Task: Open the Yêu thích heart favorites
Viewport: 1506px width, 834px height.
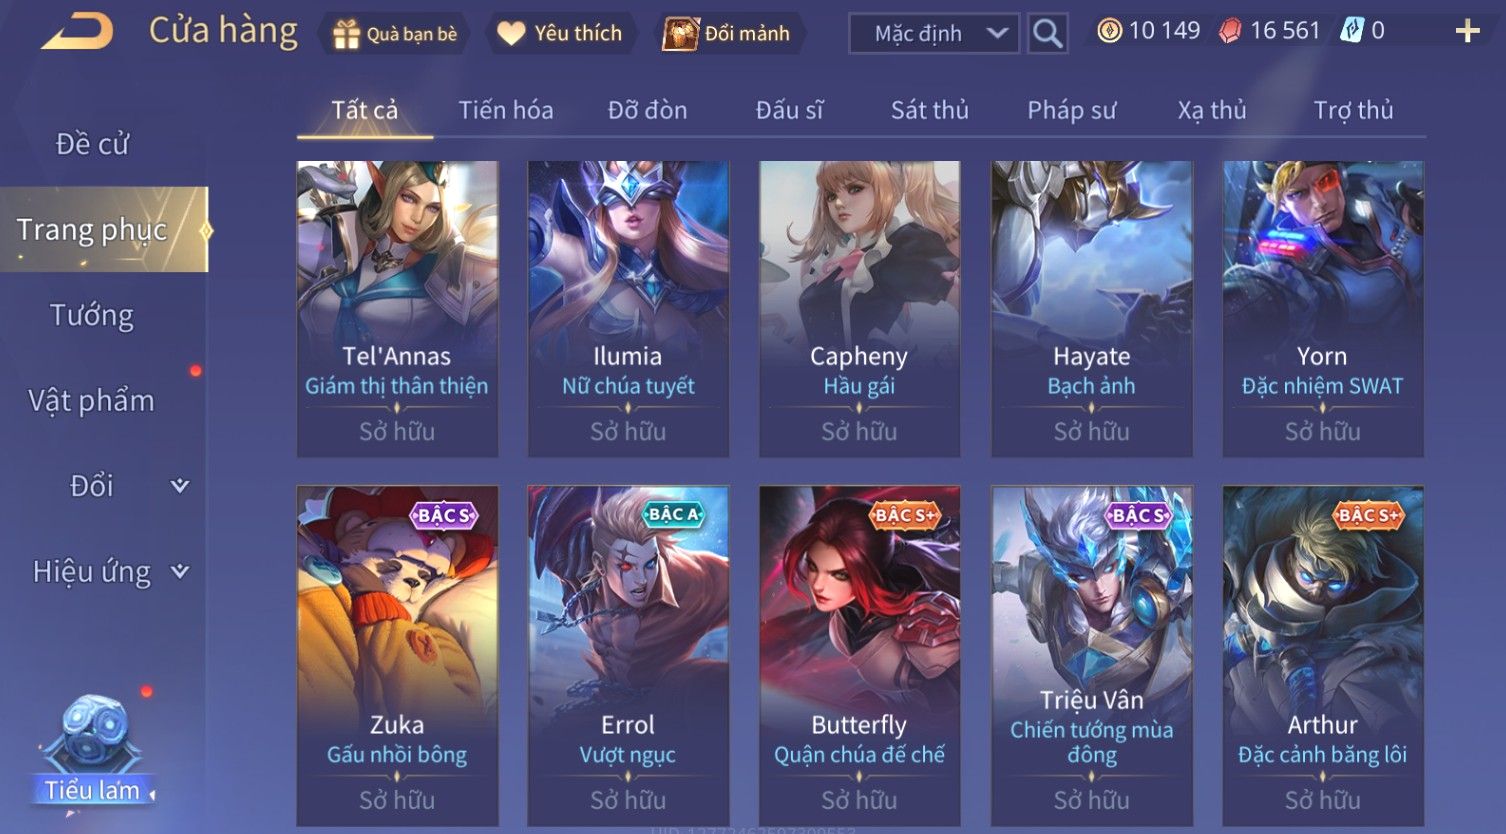Action: pyautogui.click(x=560, y=33)
